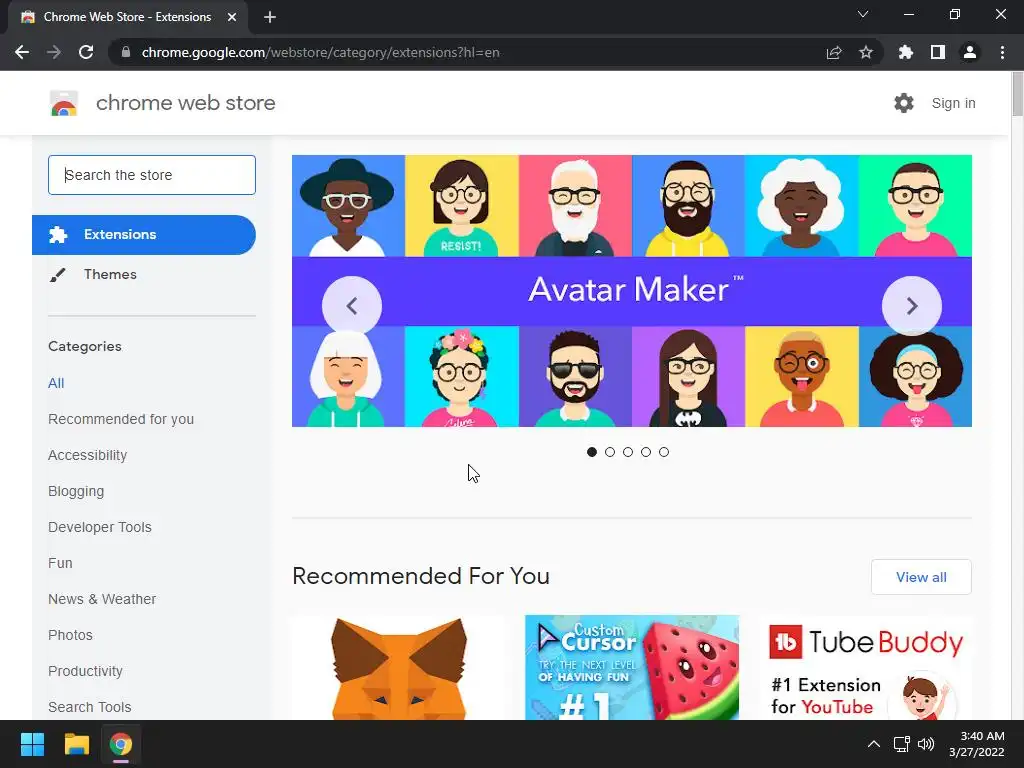Open File Explorer from taskbar

[76, 744]
